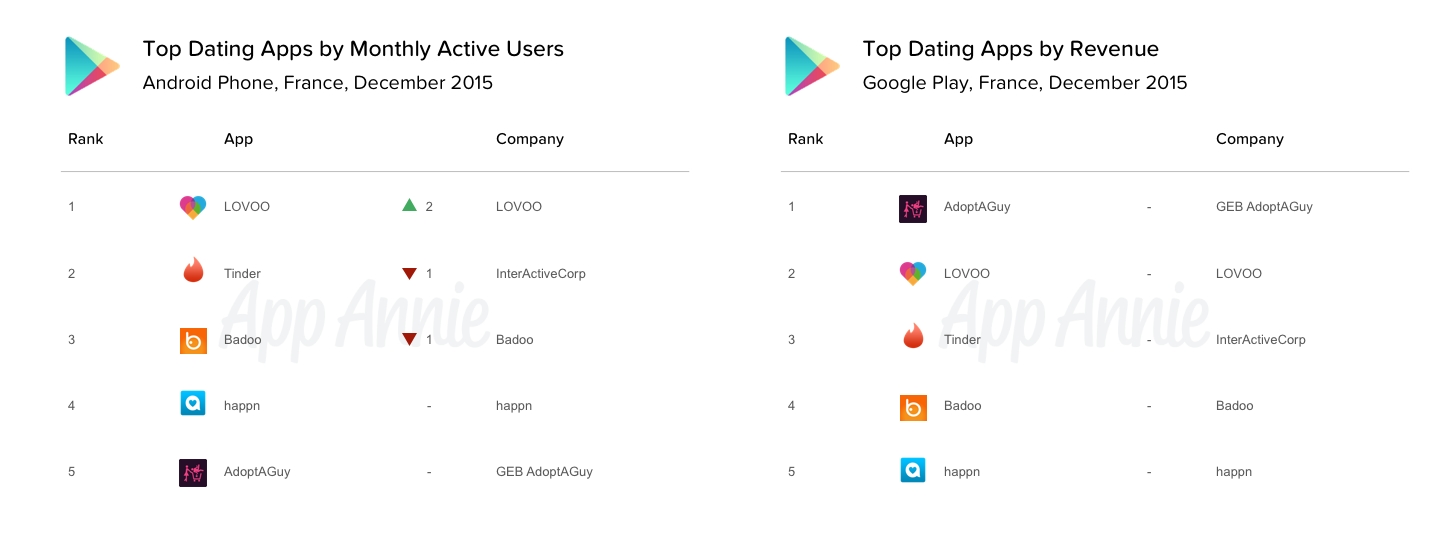This screenshot has width=1440, height=540.
Task: Click the Company column header in the Revenue table
Action: click(x=1249, y=139)
